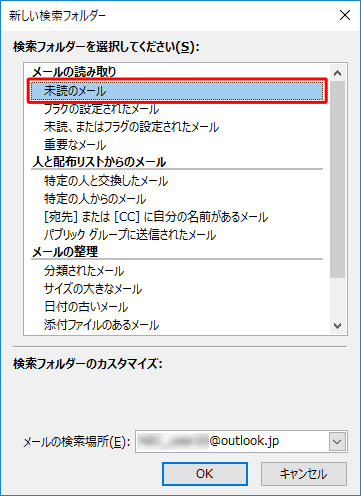Choose 未読、またはフラグの設定されたメール option
This screenshot has height=496, width=361.
(177, 127)
